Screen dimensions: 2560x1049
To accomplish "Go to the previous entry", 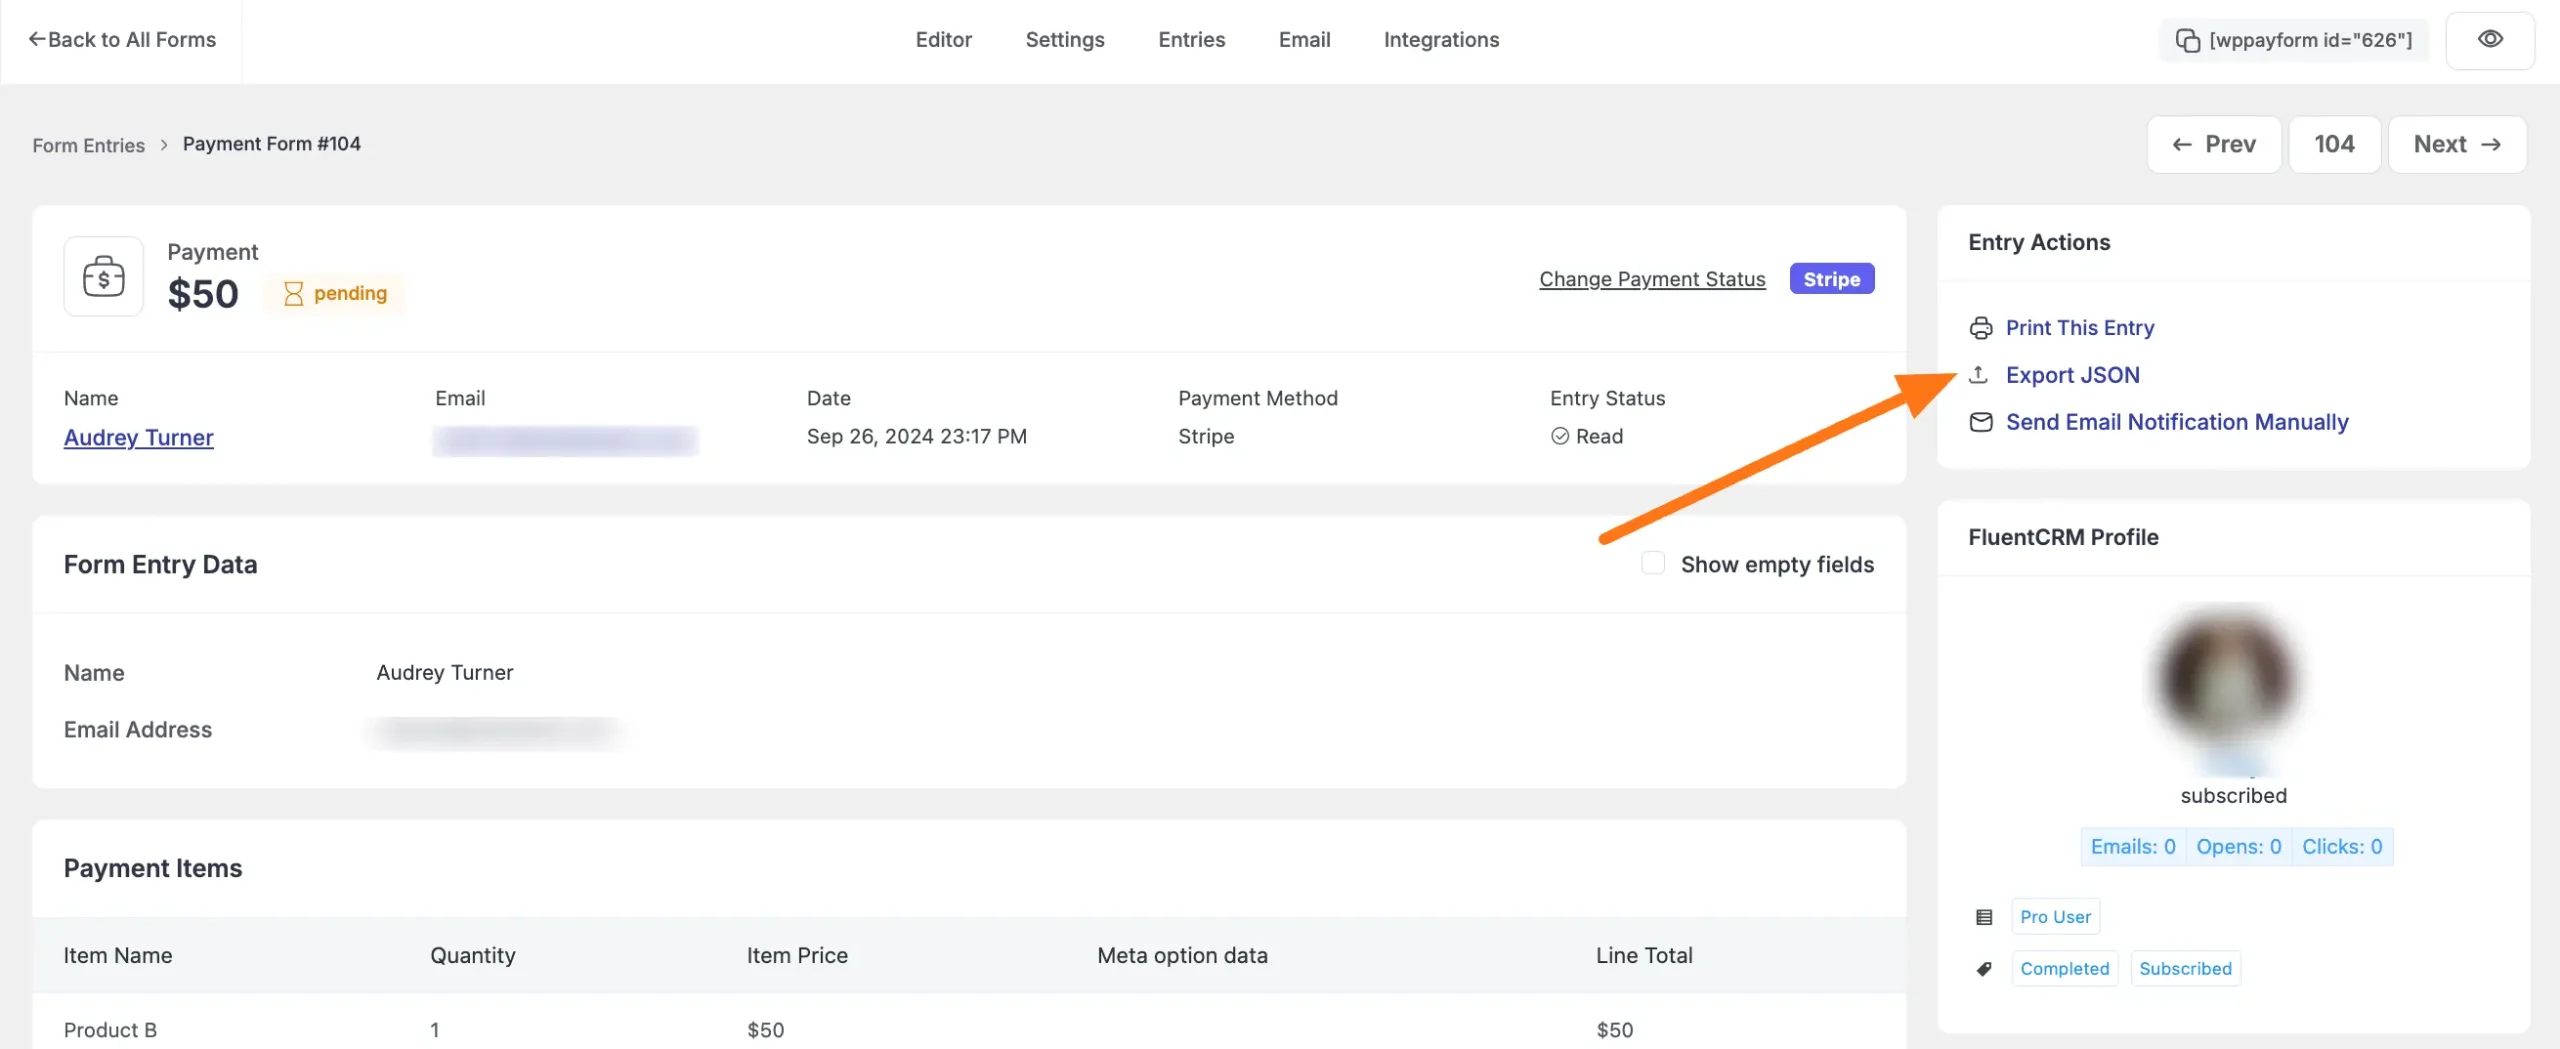I will pyautogui.click(x=2213, y=145).
